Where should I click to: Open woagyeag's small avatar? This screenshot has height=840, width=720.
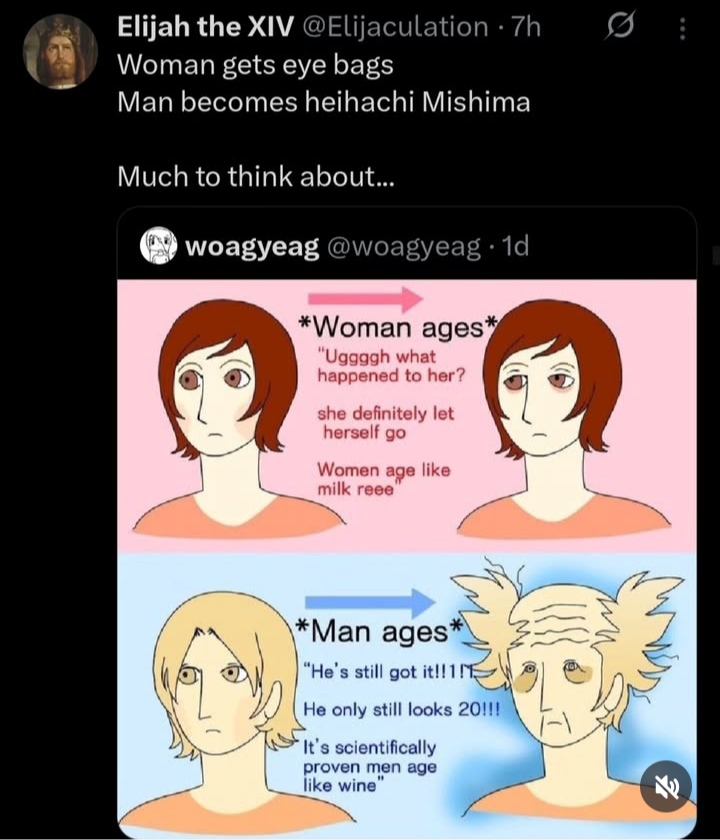click(158, 246)
